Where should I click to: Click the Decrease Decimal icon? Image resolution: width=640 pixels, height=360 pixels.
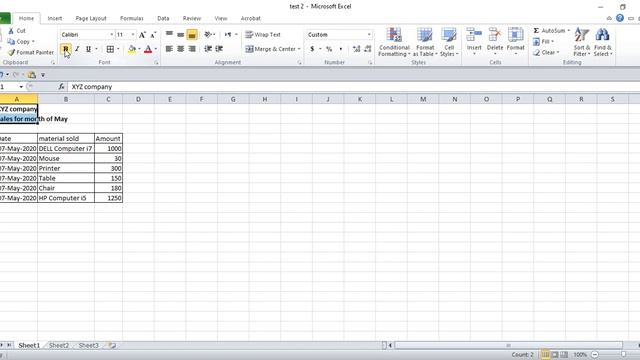pyautogui.click(x=368, y=49)
